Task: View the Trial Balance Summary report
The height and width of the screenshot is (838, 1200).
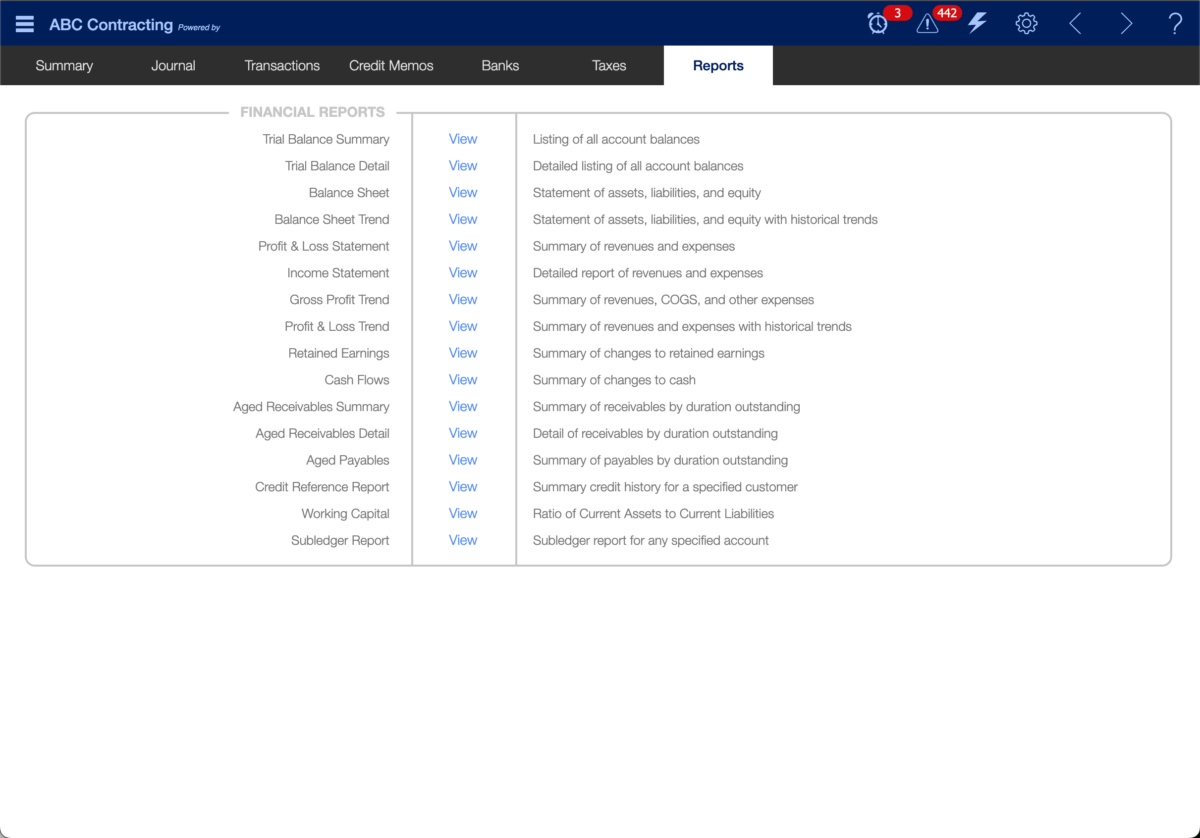Action: [463, 139]
